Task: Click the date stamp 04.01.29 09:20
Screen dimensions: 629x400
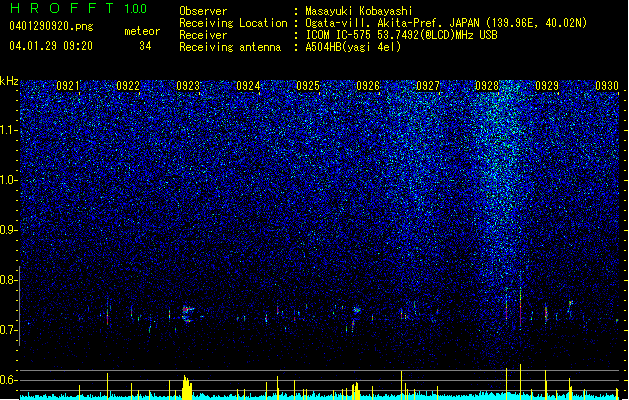Action: 51,46
